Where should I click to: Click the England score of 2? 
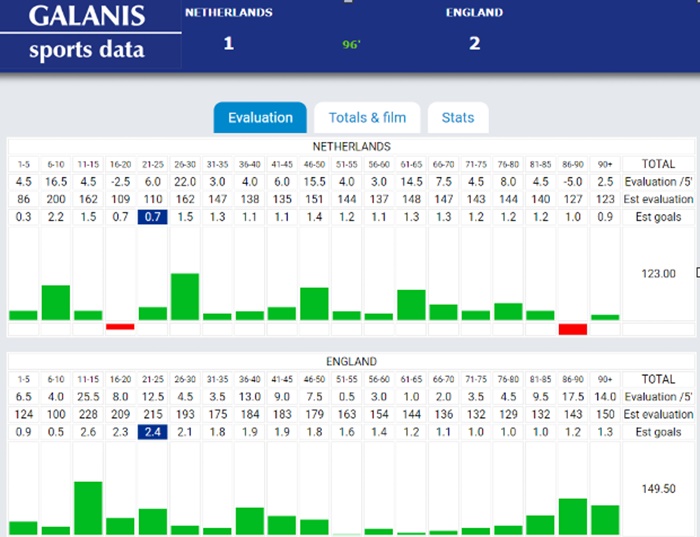pyautogui.click(x=474, y=43)
